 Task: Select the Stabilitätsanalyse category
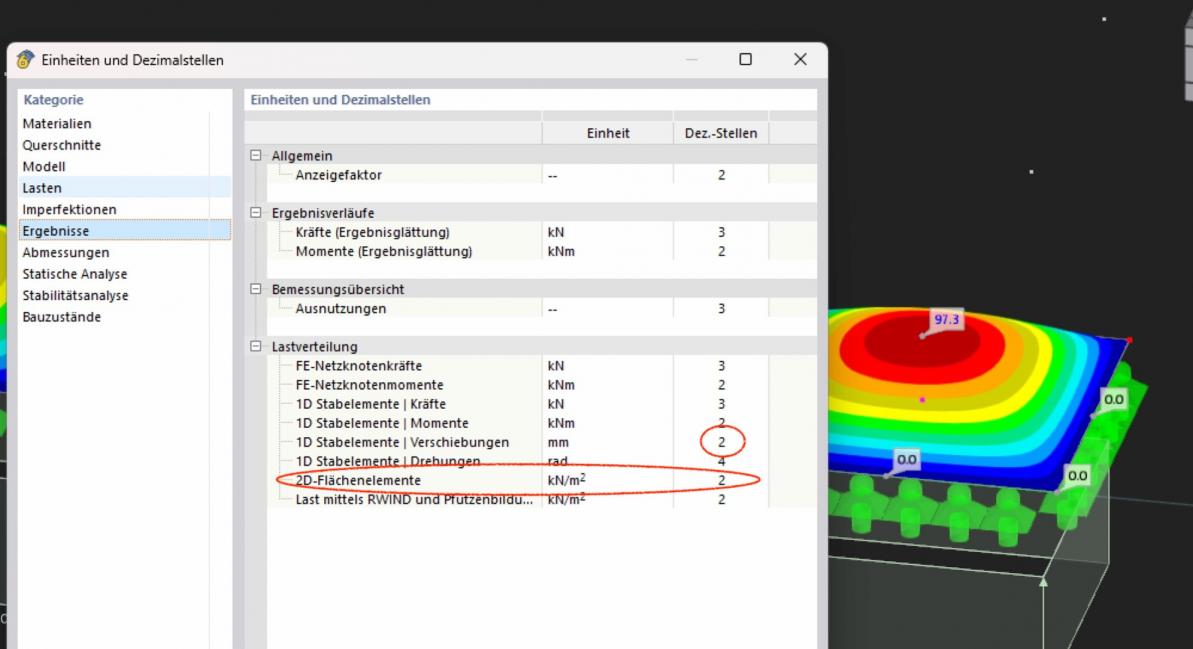pos(75,295)
